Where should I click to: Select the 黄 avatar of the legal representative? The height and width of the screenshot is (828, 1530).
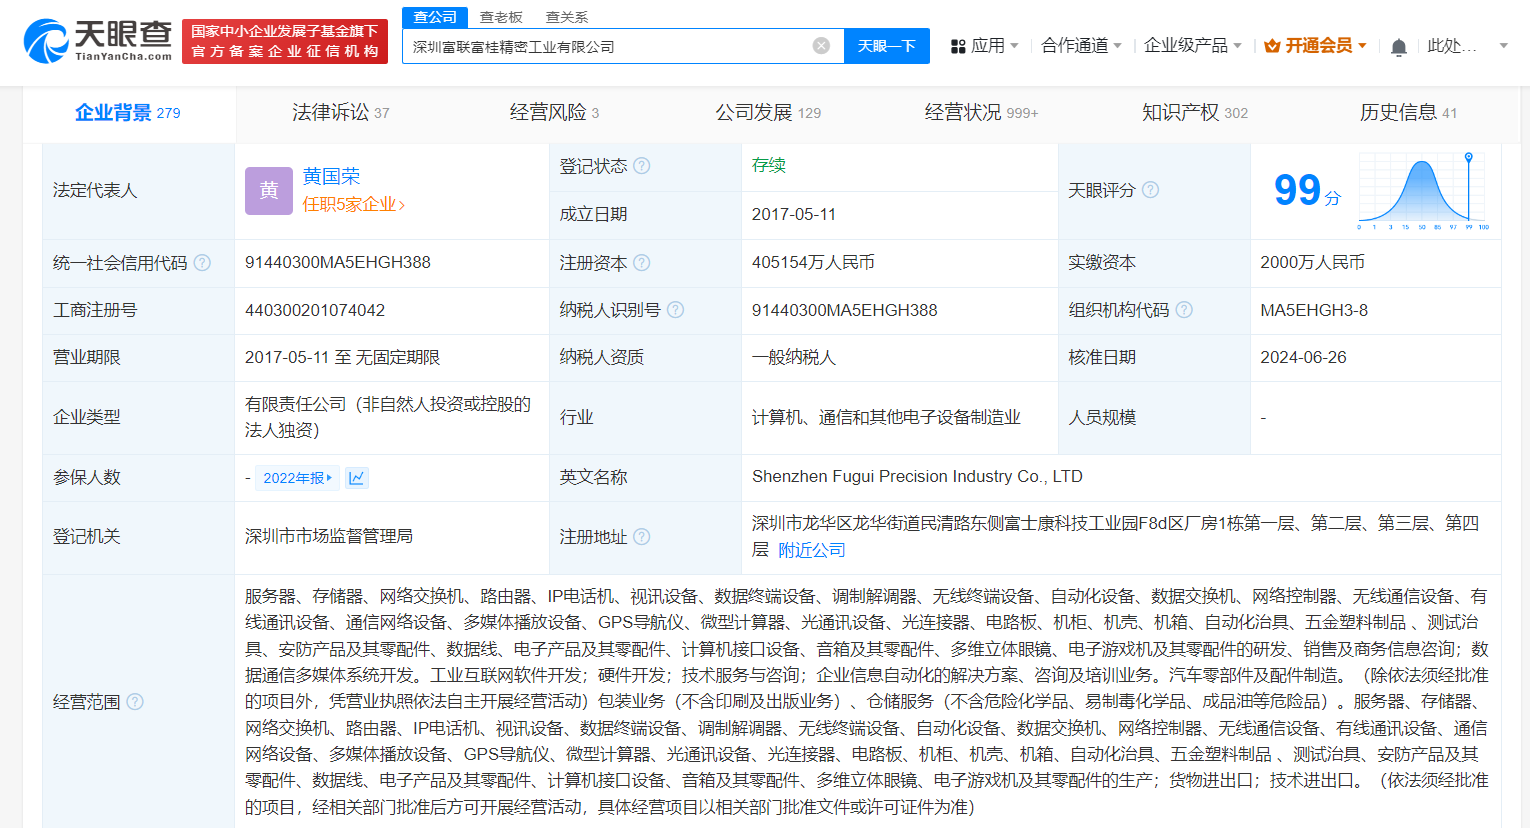point(268,190)
